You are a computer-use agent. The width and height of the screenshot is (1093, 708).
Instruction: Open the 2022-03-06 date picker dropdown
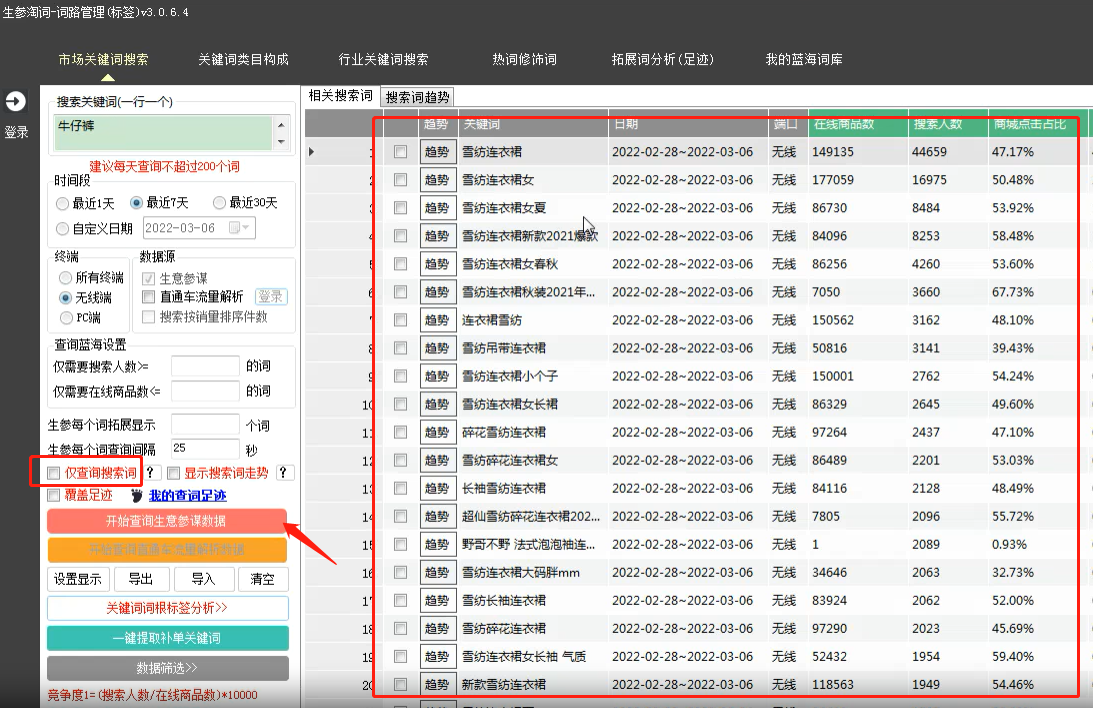[240, 228]
